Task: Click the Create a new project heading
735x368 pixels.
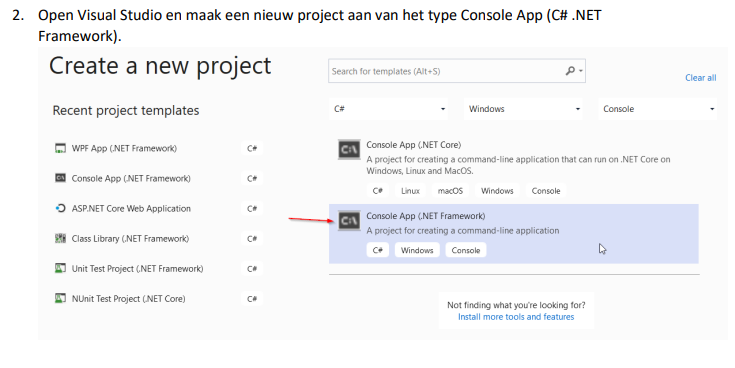Action: tap(160, 66)
